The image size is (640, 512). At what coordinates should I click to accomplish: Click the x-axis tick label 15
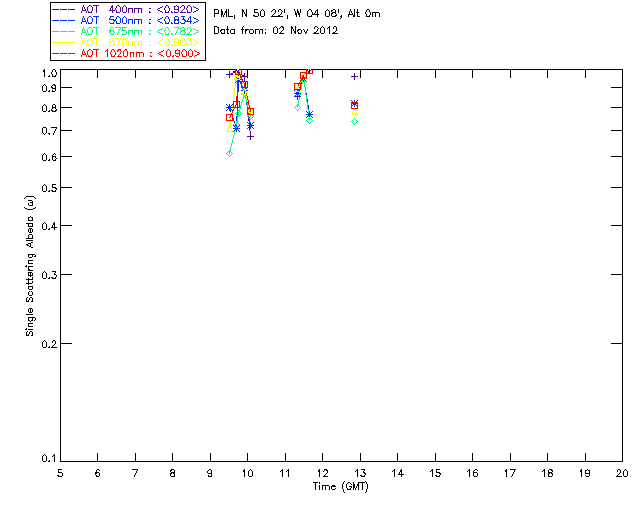pyautogui.click(x=435, y=473)
